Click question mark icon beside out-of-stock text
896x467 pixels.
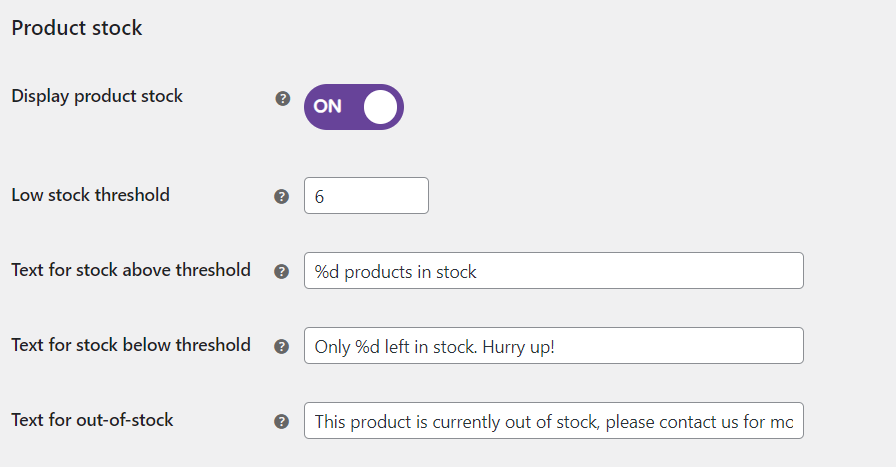tap(282, 421)
